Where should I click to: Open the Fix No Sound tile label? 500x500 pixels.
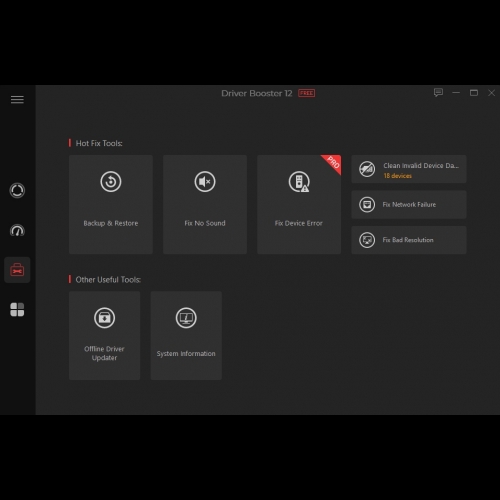click(205, 223)
